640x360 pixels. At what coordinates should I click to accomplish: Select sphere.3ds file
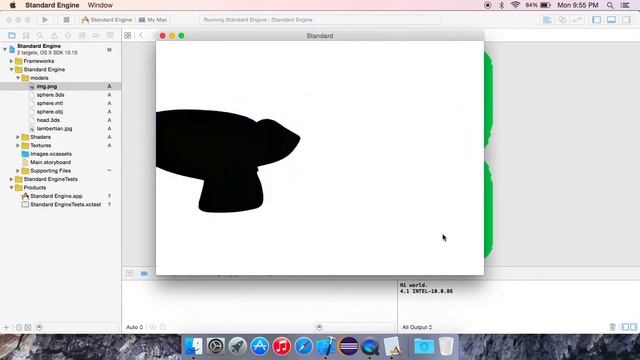(x=50, y=95)
